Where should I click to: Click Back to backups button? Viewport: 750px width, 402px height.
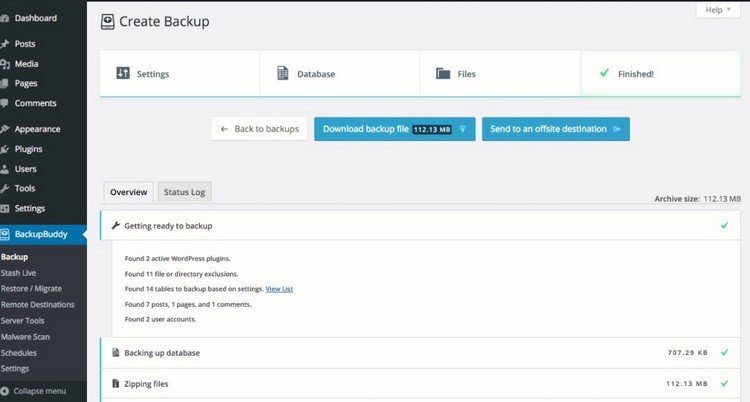click(x=259, y=129)
